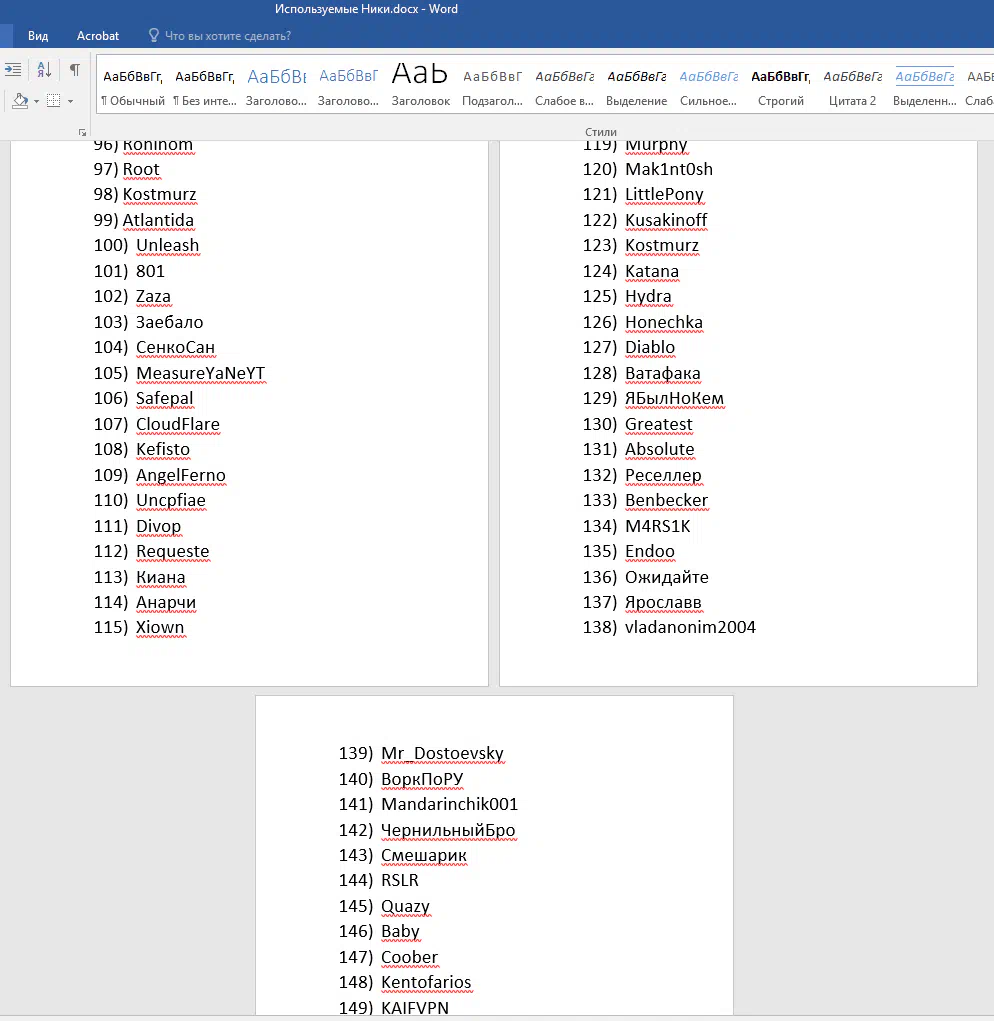Screen dimensions: 994x1021
Task: Click list entry 123) Kostmurz
Action: pos(641,245)
